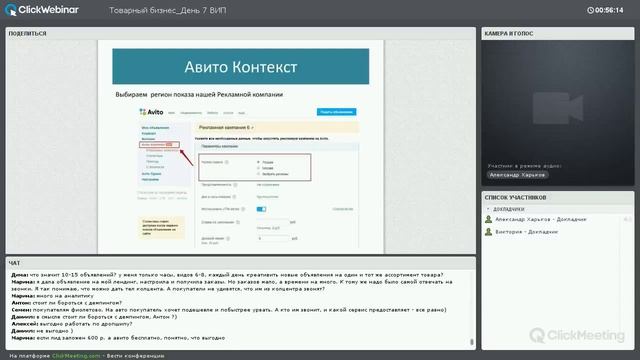This screenshot has height=360, width=640.
Task: Click the cost-per-click input field on the slide
Action: pyautogui.click(x=272, y=222)
